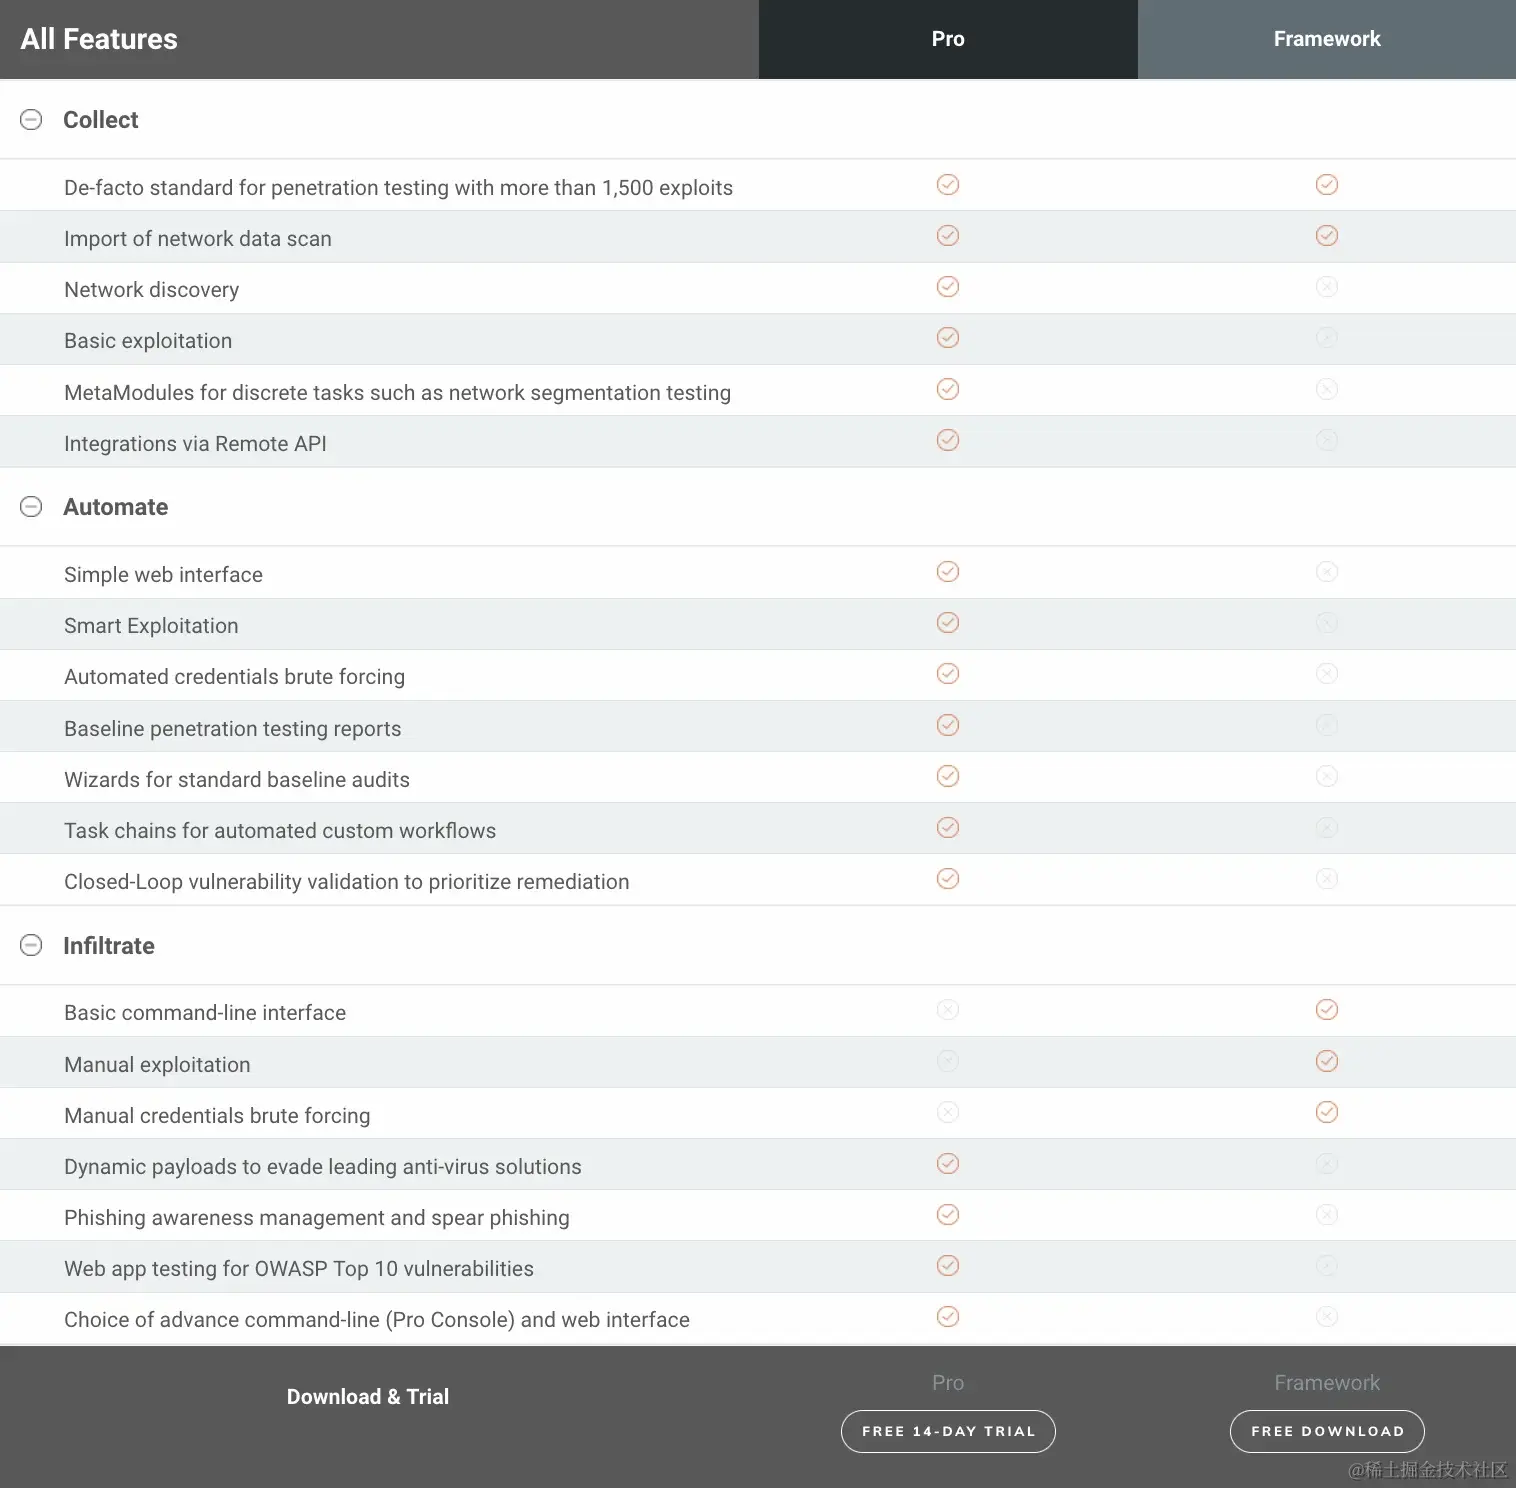The height and width of the screenshot is (1488, 1516).
Task: Click the Pro checkmark for Network discovery
Action: tap(947, 287)
